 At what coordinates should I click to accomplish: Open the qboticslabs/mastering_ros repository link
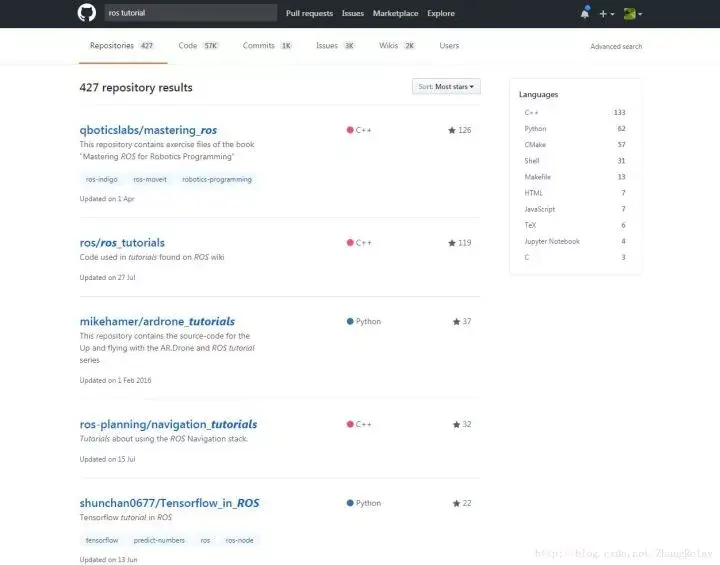pos(148,130)
